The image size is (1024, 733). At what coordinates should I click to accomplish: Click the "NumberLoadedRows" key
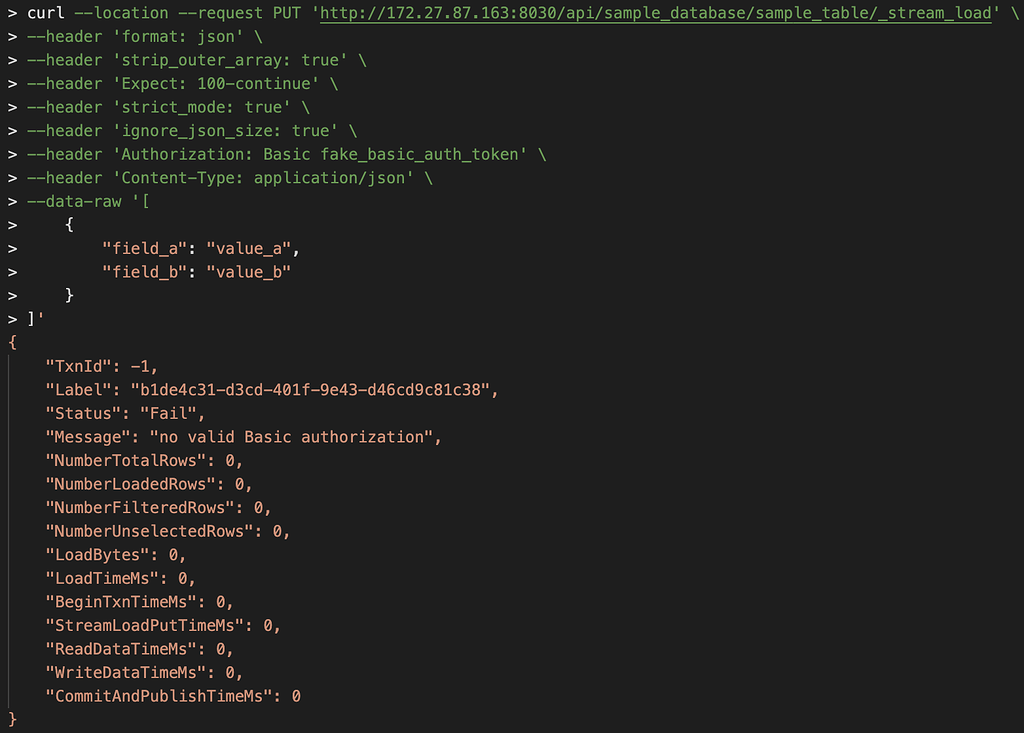point(131,483)
